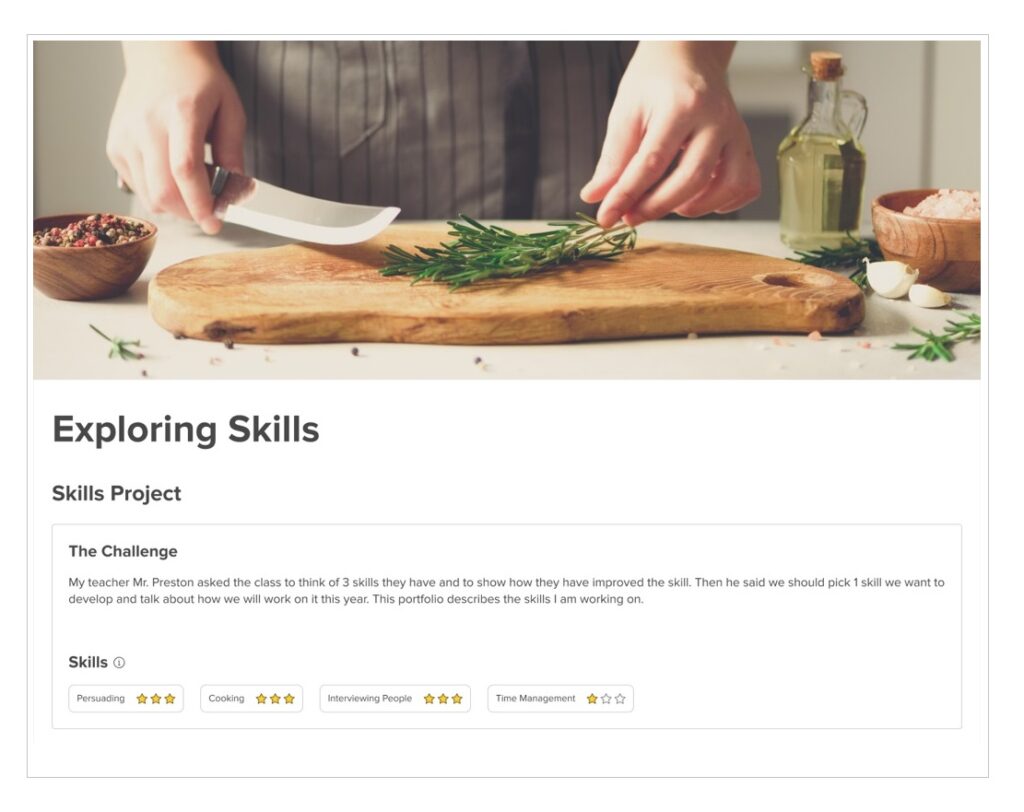Viewport: 1024px width, 812px height.
Task: Open the Time Management skill label
Action: (536, 699)
